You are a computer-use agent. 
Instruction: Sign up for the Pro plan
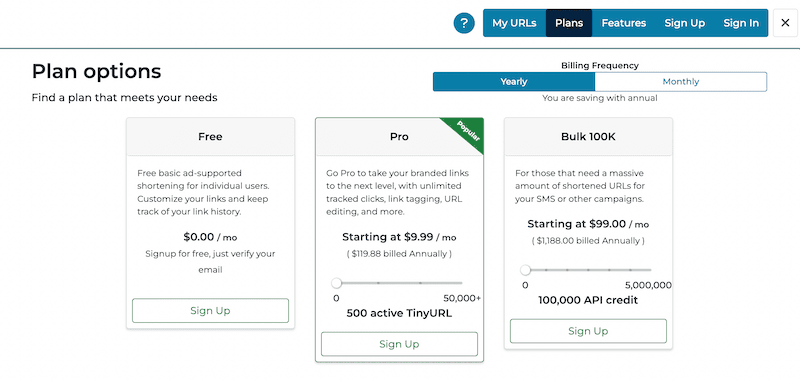(399, 344)
